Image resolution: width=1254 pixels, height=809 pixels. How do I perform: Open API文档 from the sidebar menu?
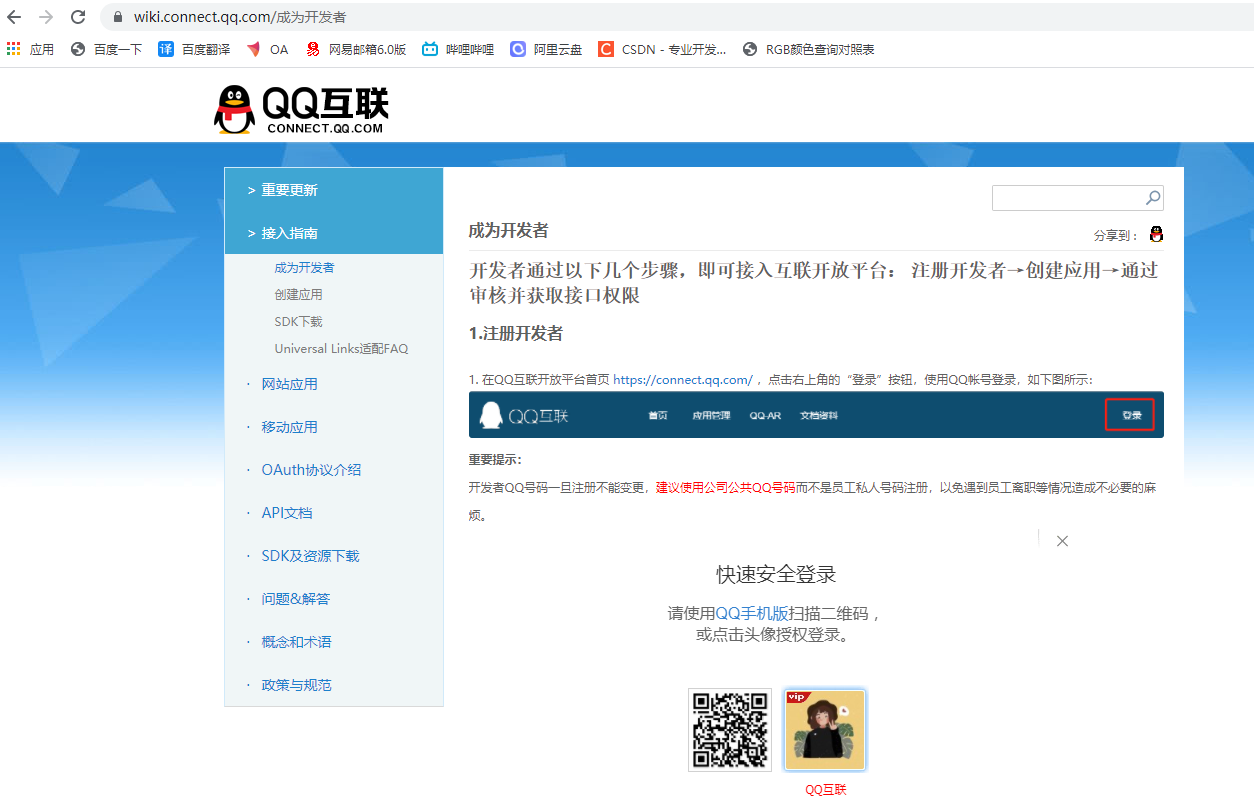tap(287, 512)
